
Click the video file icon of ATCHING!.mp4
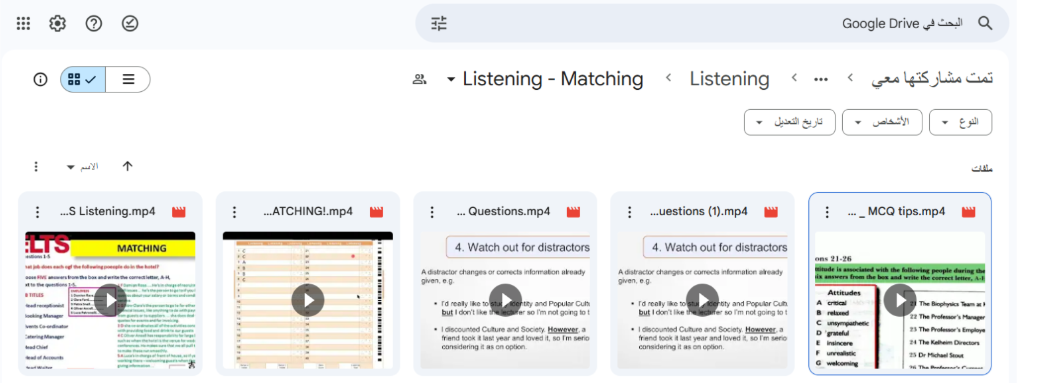click(x=376, y=212)
